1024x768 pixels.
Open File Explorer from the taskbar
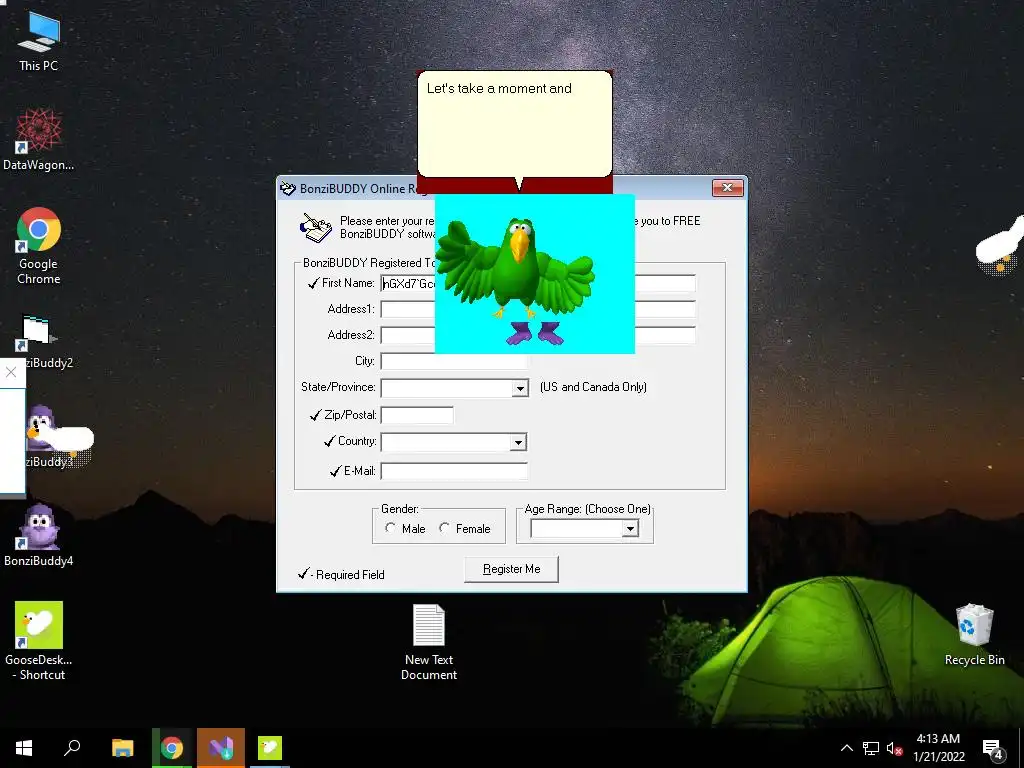122,748
